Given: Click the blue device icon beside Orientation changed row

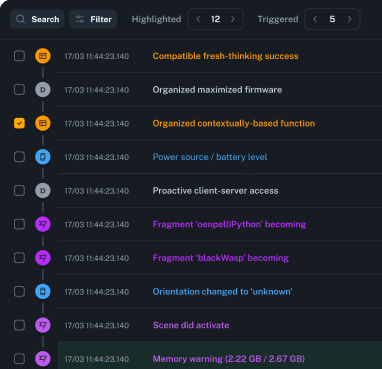Looking at the screenshot, I should [x=43, y=292].
